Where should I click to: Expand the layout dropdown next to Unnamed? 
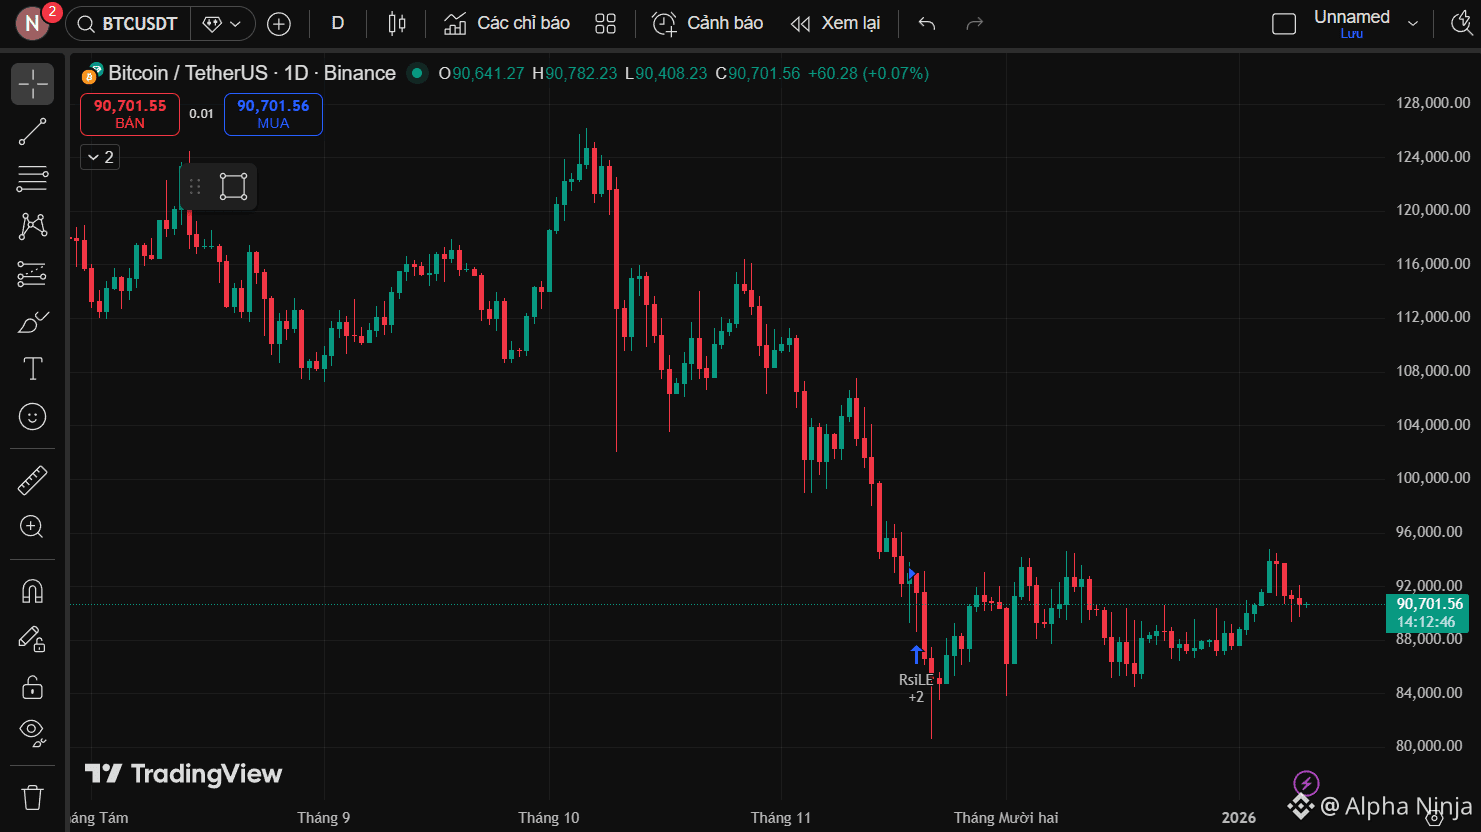click(1412, 24)
